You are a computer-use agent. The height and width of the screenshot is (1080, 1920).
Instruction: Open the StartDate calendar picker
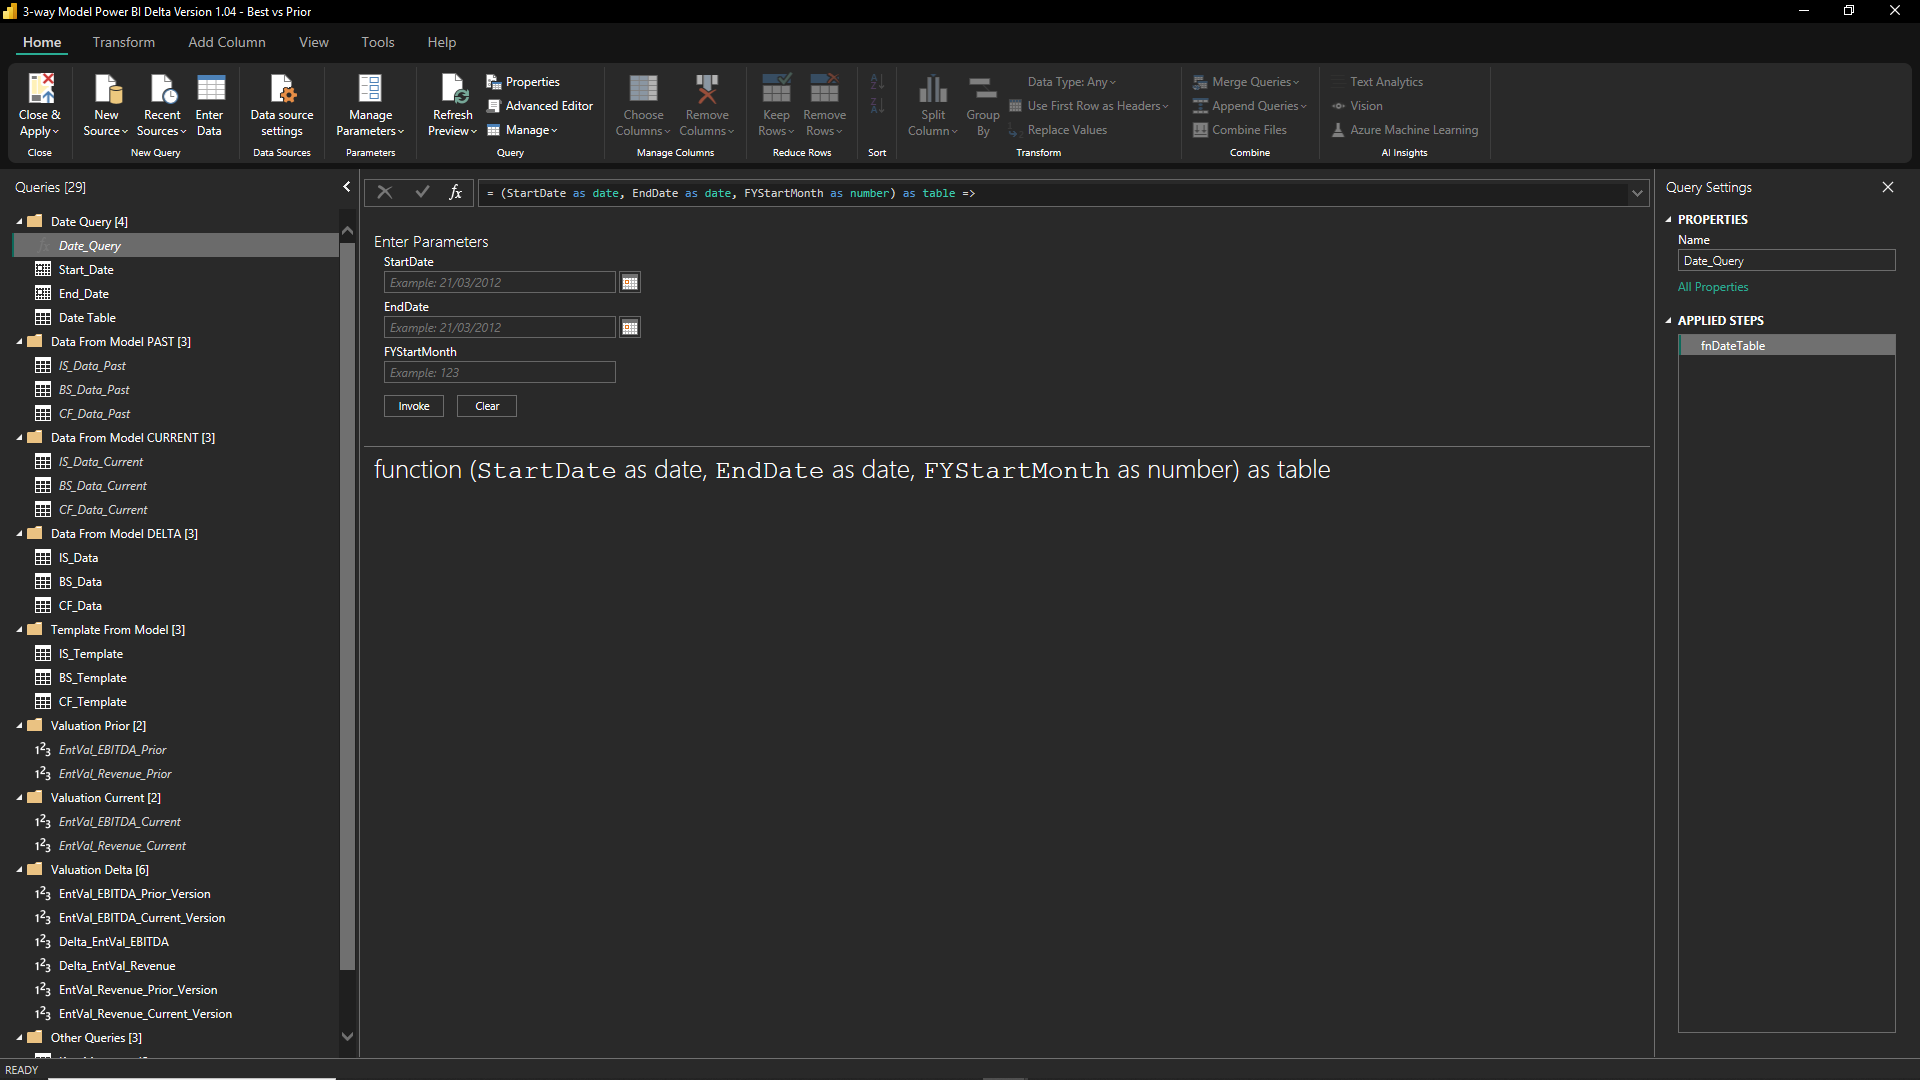pyautogui.click(x=630, y=283)
